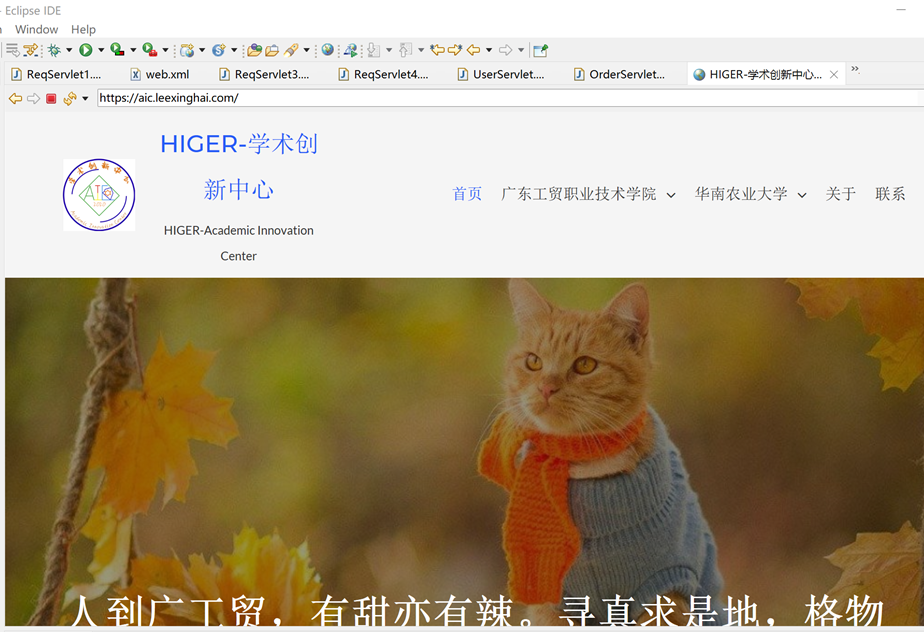924x632 pixels.
Task: Click the 首页 navigation link
Action: (x=467, y=194)
